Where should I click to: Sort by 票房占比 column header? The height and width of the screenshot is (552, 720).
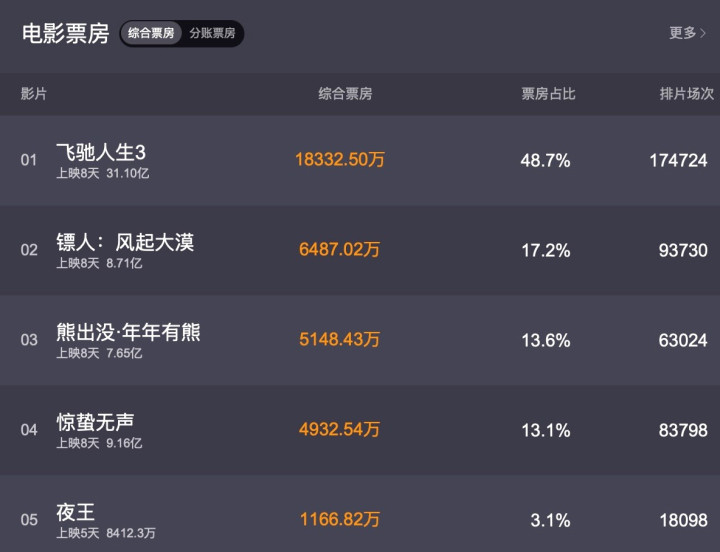pos(548,94)
